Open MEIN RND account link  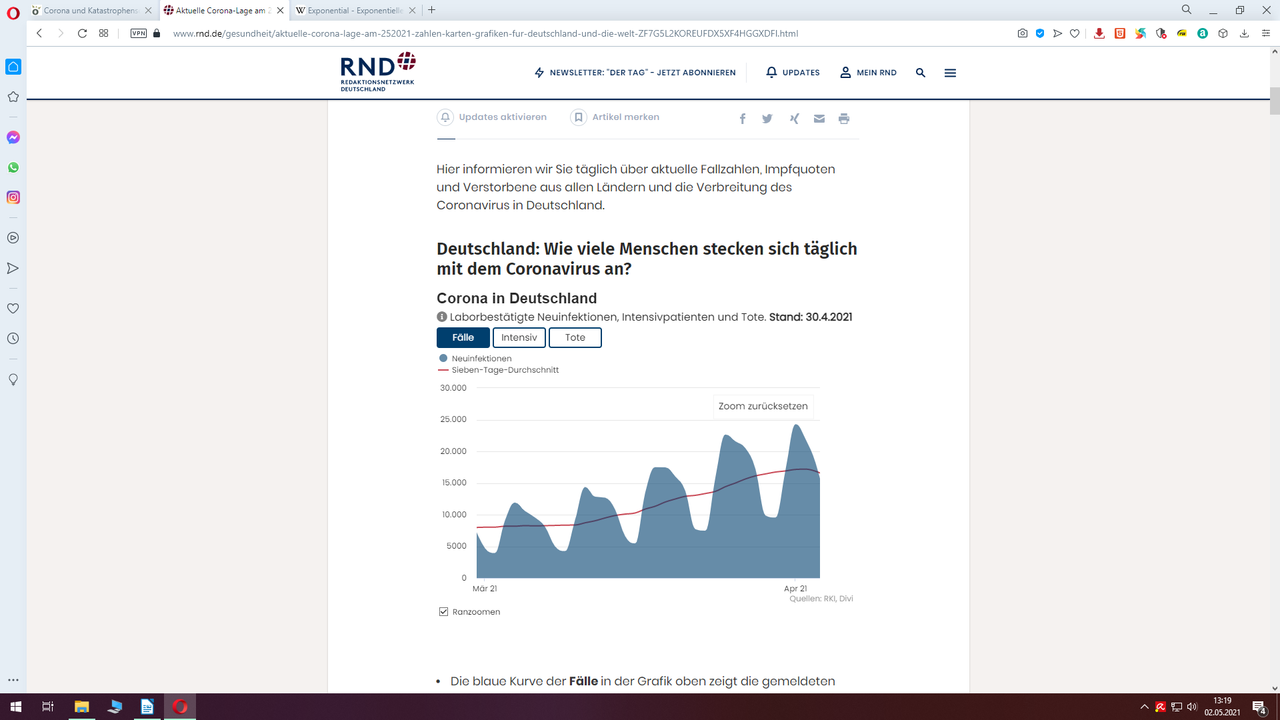pyautogui.click(x=868, y=73)
